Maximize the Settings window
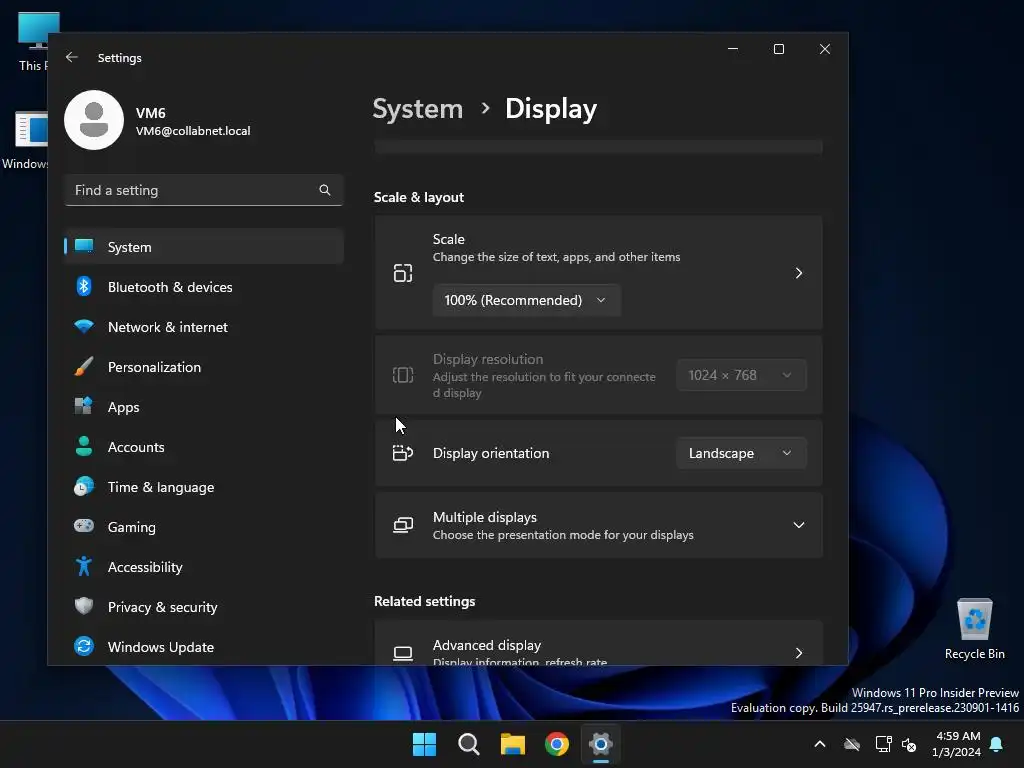 coord(778,49)
